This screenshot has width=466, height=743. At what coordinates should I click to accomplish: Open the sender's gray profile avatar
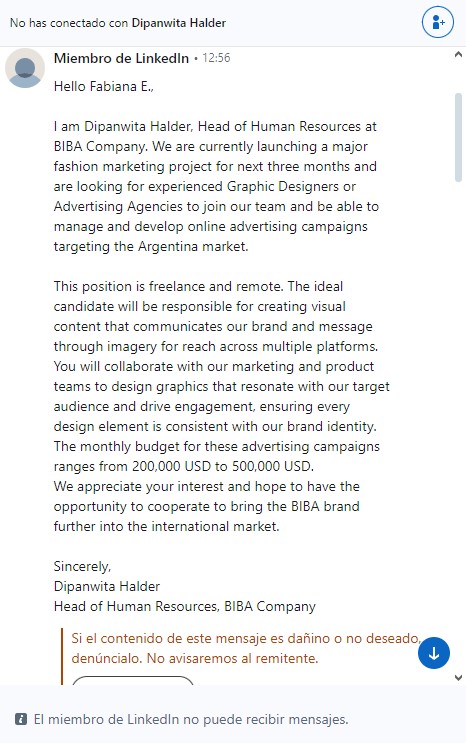pyautogui.click(x=25, y=68)
